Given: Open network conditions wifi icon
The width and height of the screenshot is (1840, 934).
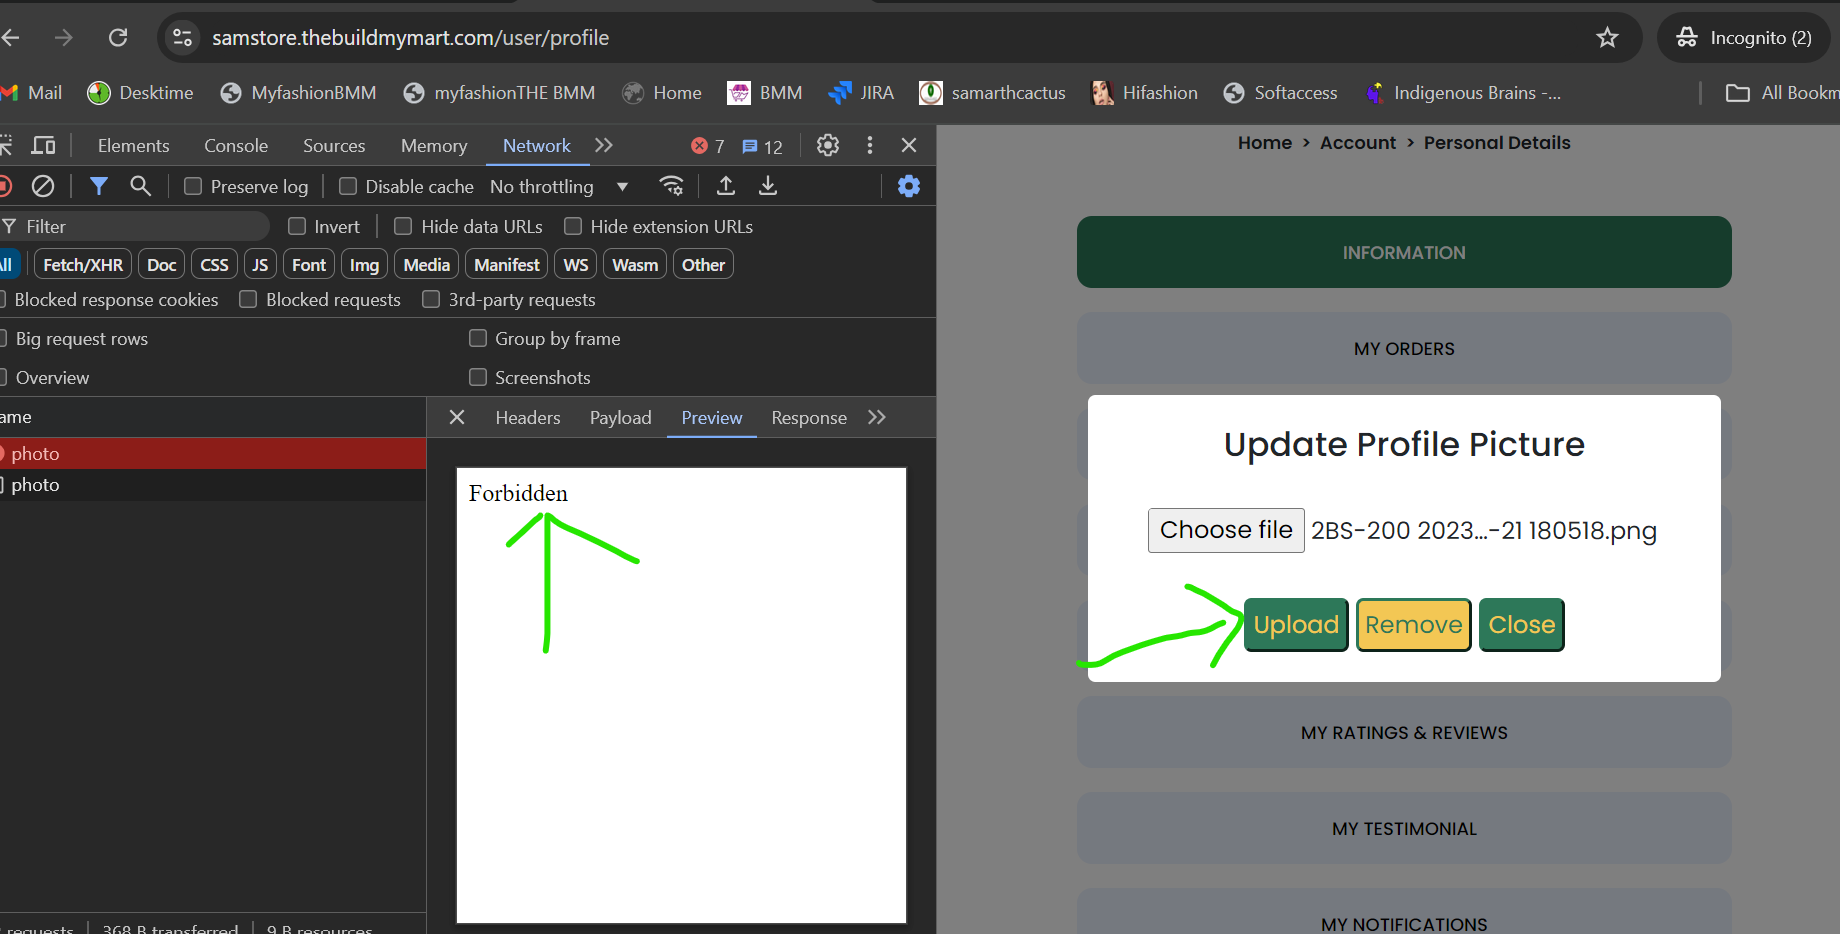Looking at the screenshot, I should pos(672,186).
